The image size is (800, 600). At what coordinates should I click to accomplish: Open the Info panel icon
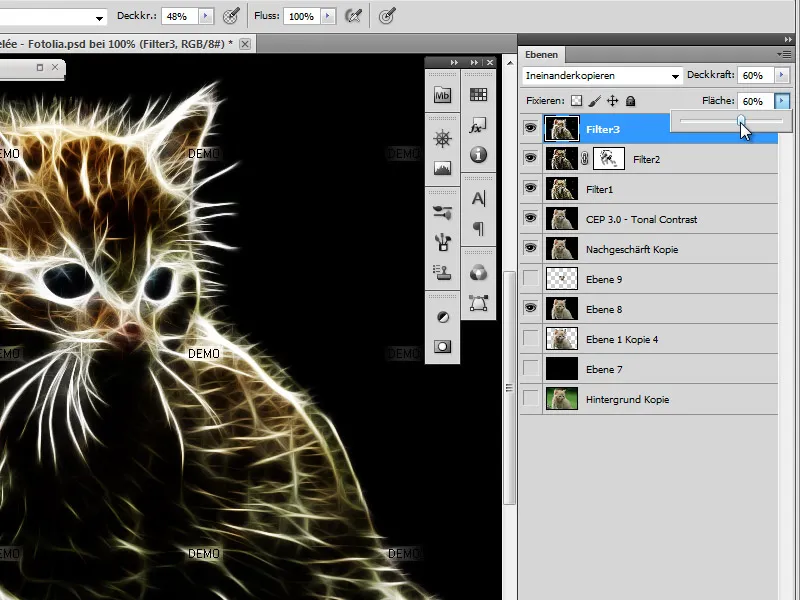[477, 152]
